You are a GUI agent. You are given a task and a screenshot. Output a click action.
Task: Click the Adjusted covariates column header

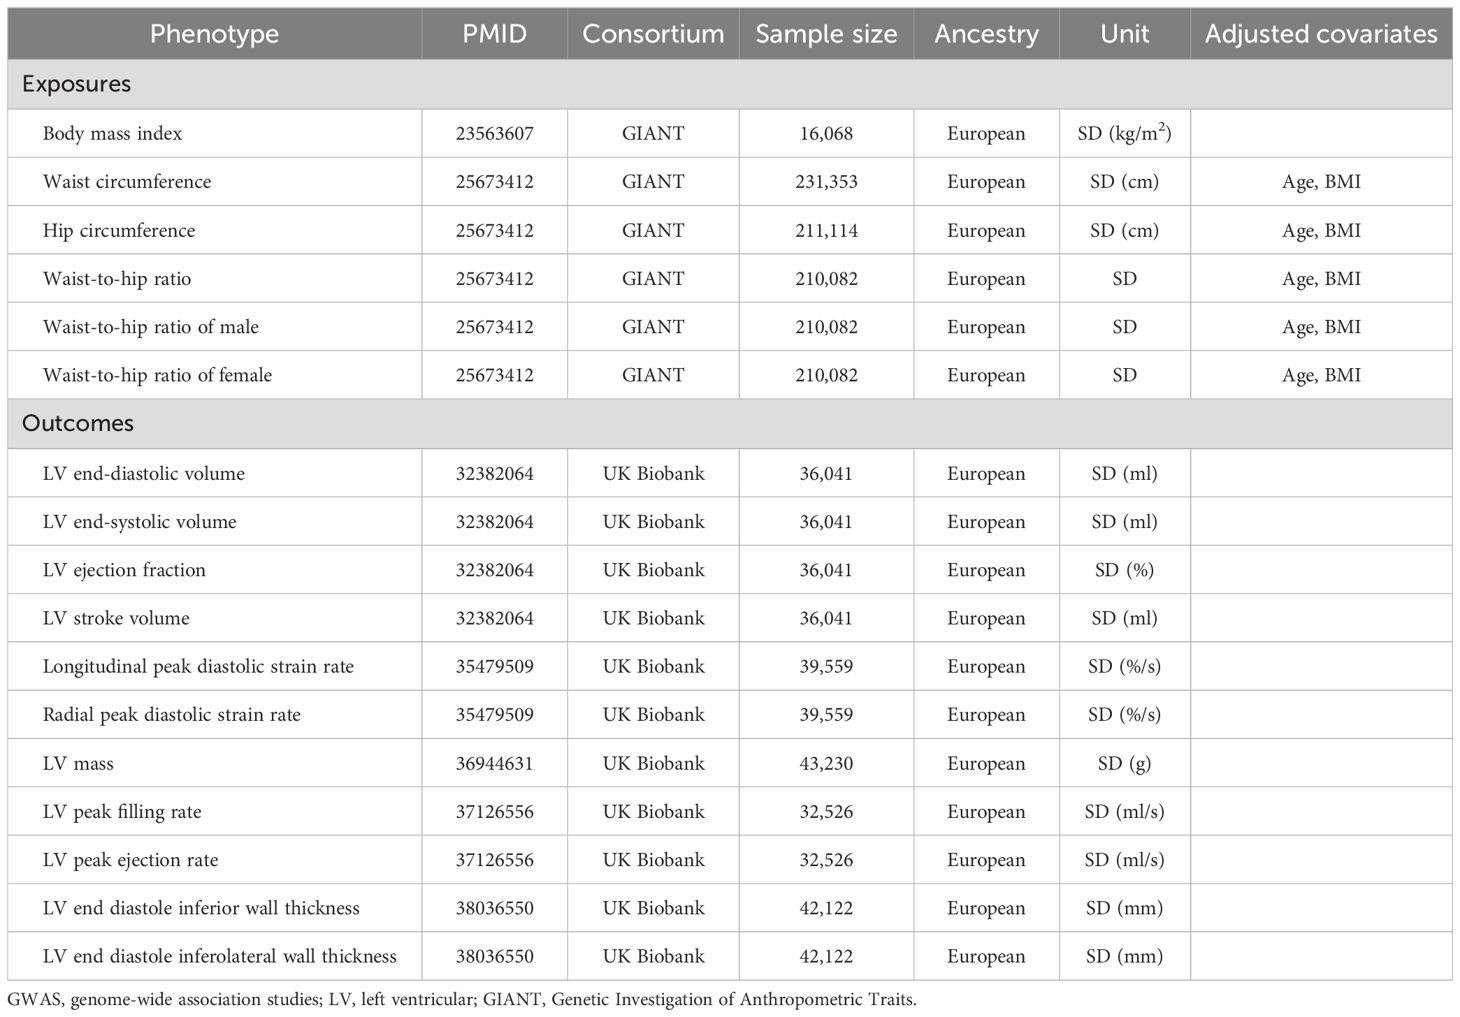click(x=1321, y=34)
